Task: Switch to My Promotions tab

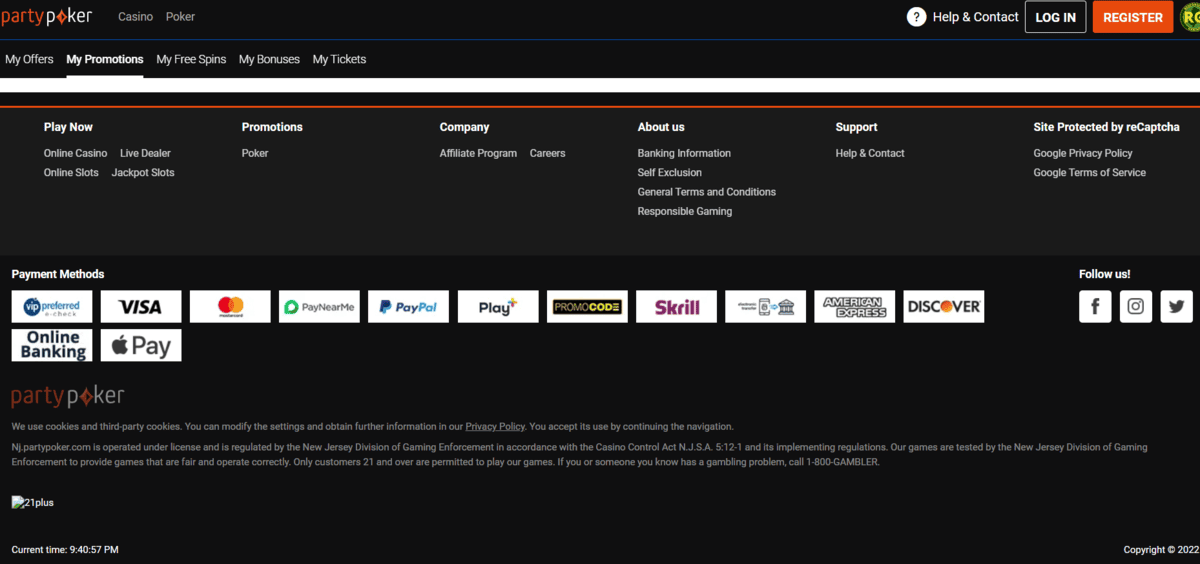Action: click(x=105, y=59)
